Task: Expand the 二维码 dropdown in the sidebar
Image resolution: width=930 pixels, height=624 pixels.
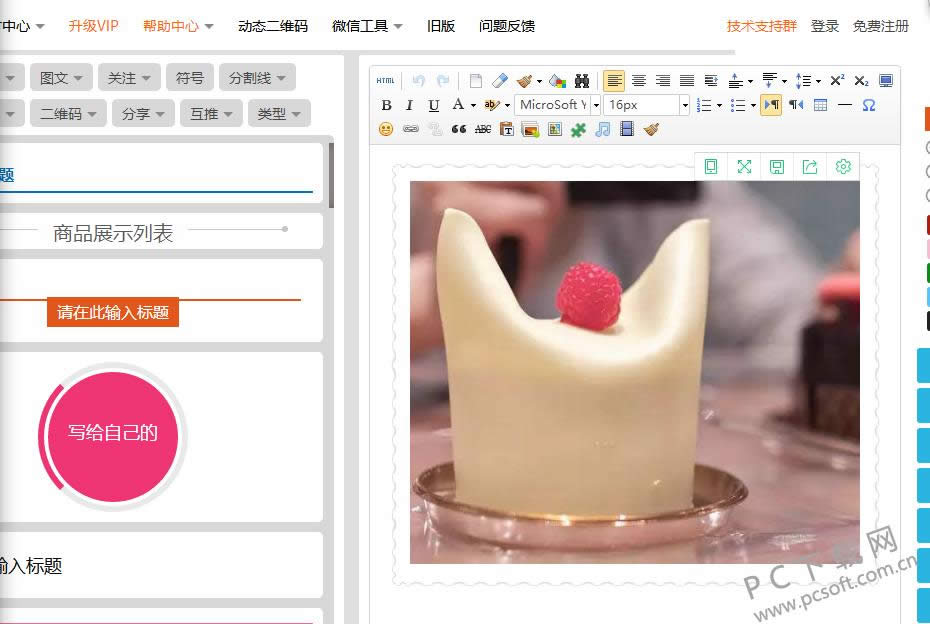Action: [67, 113]
